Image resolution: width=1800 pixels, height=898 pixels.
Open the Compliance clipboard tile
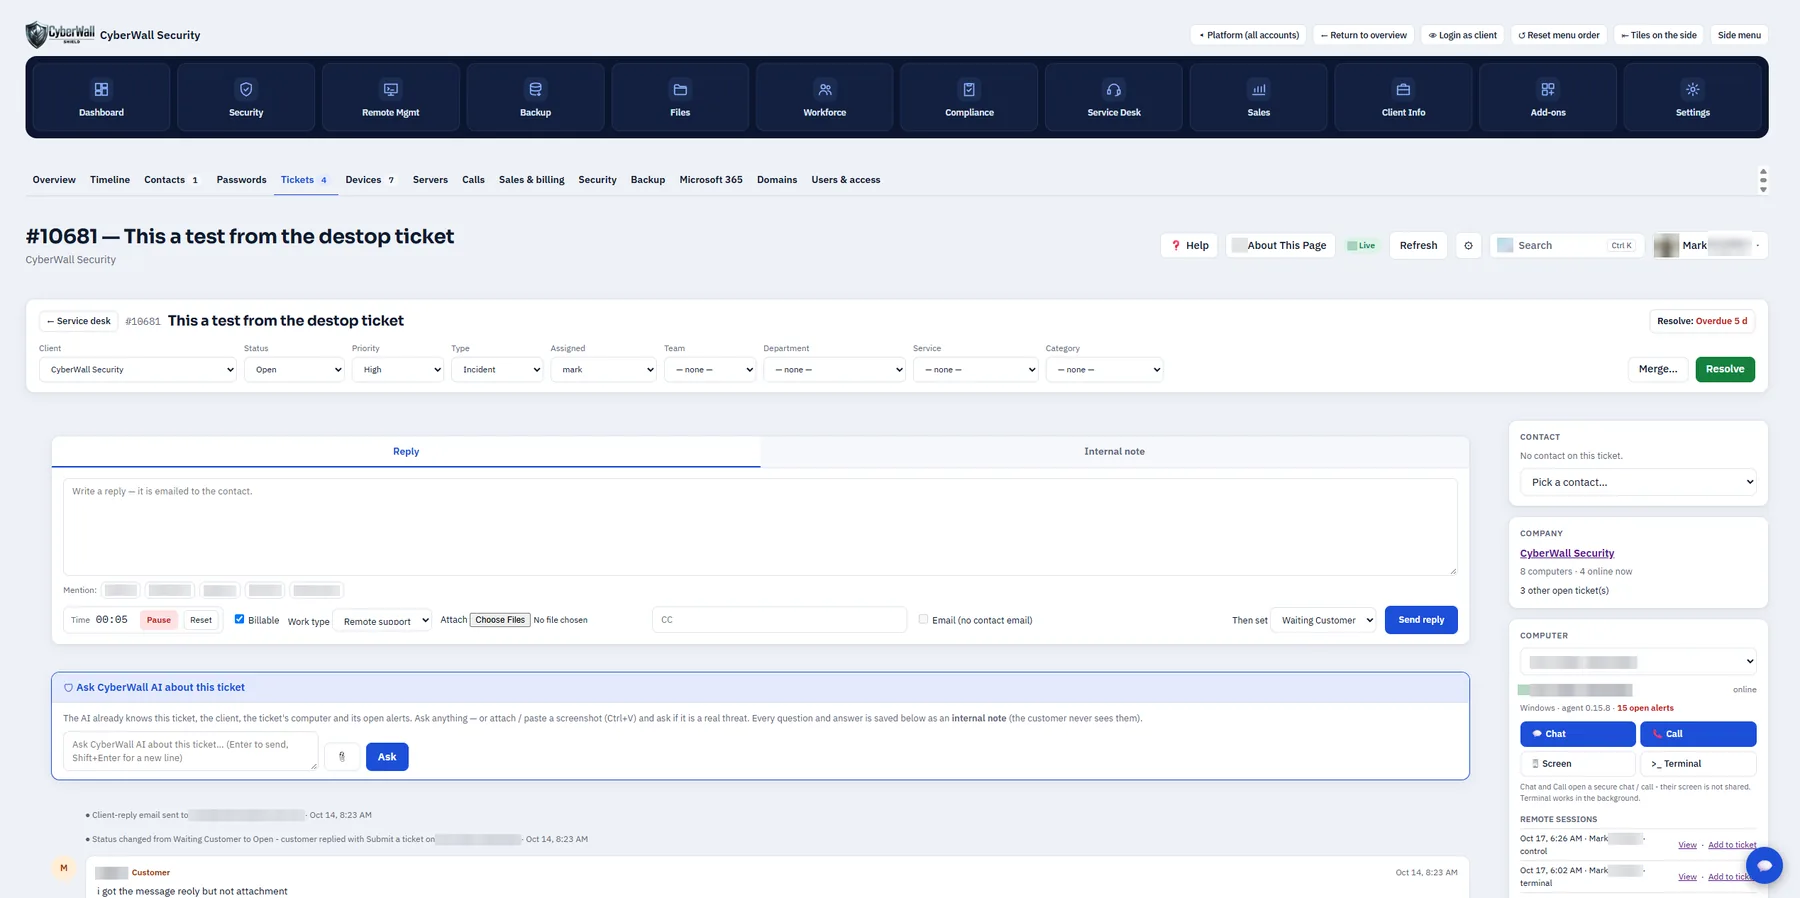pos(969,97)
